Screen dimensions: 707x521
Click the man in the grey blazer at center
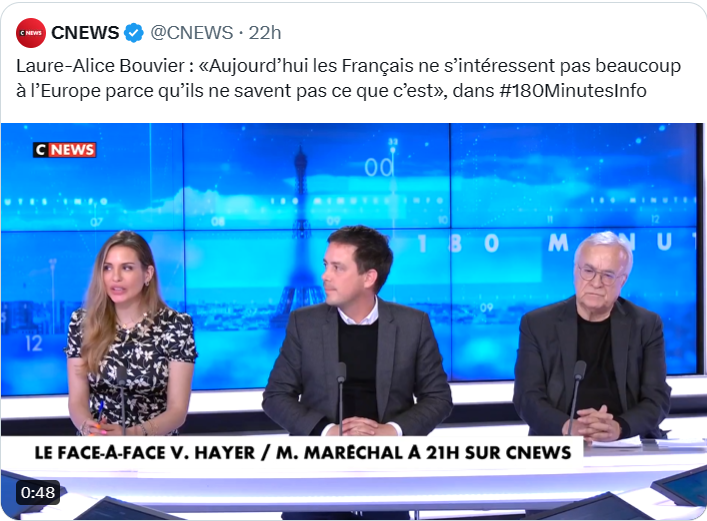[x=356, y=334]
